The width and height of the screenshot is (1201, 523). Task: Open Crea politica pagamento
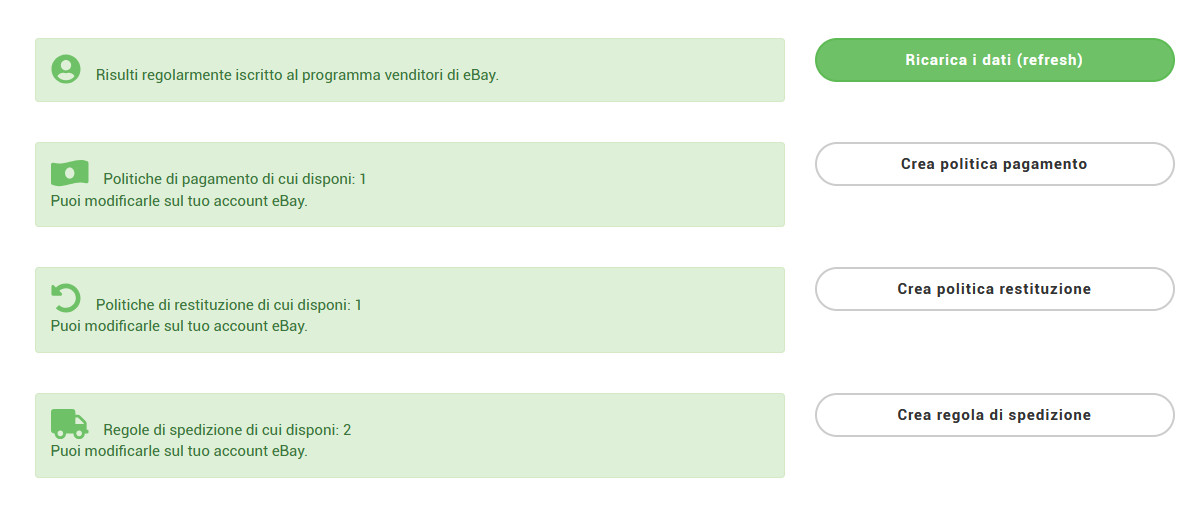click(994, 164)
